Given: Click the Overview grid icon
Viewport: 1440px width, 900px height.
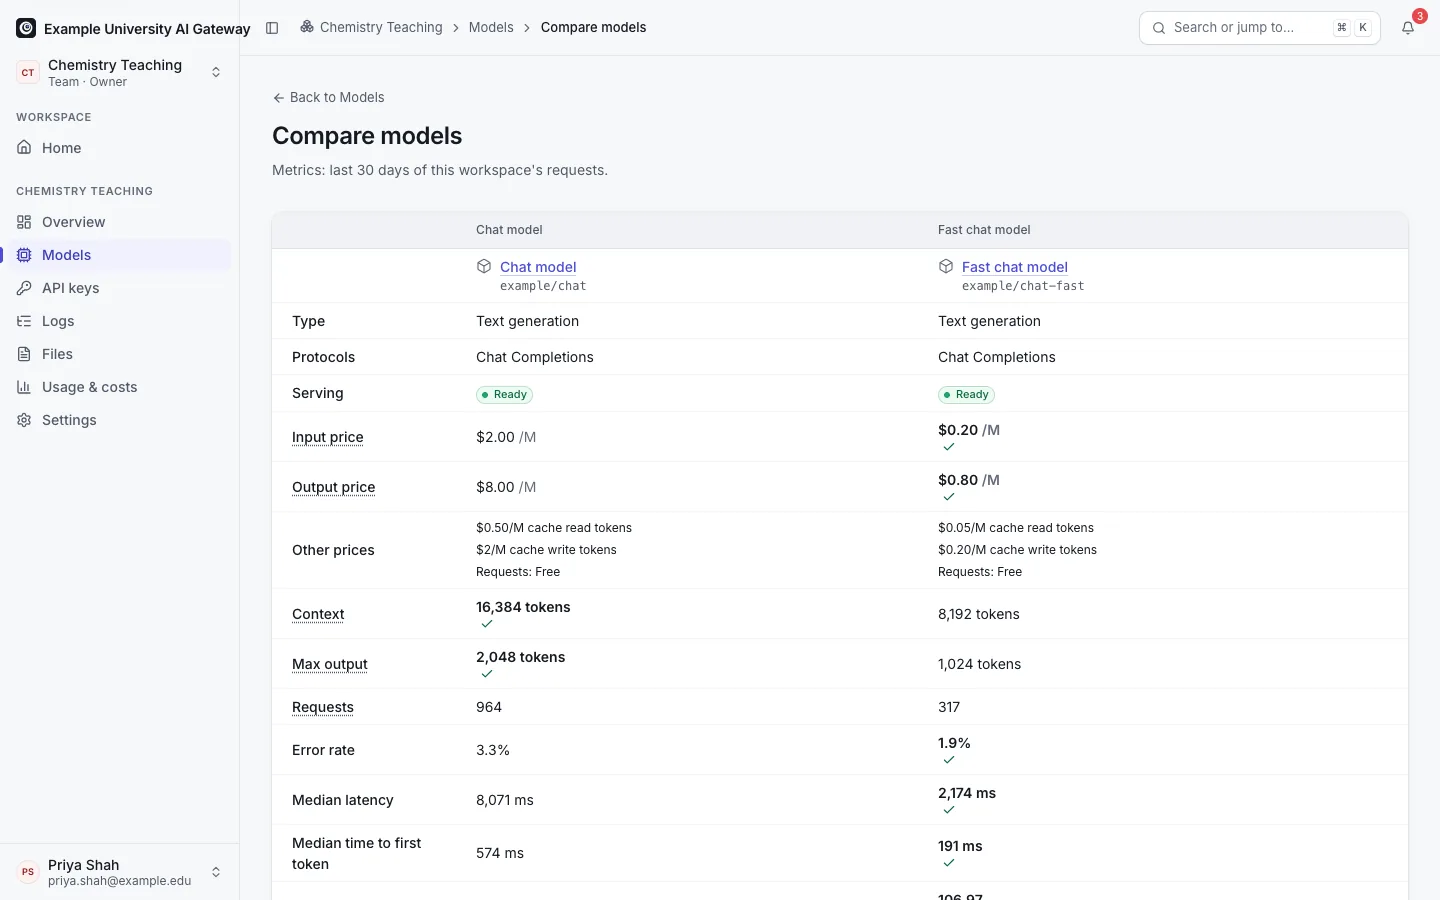Looking at the screenshot, I should coord(24,222).
